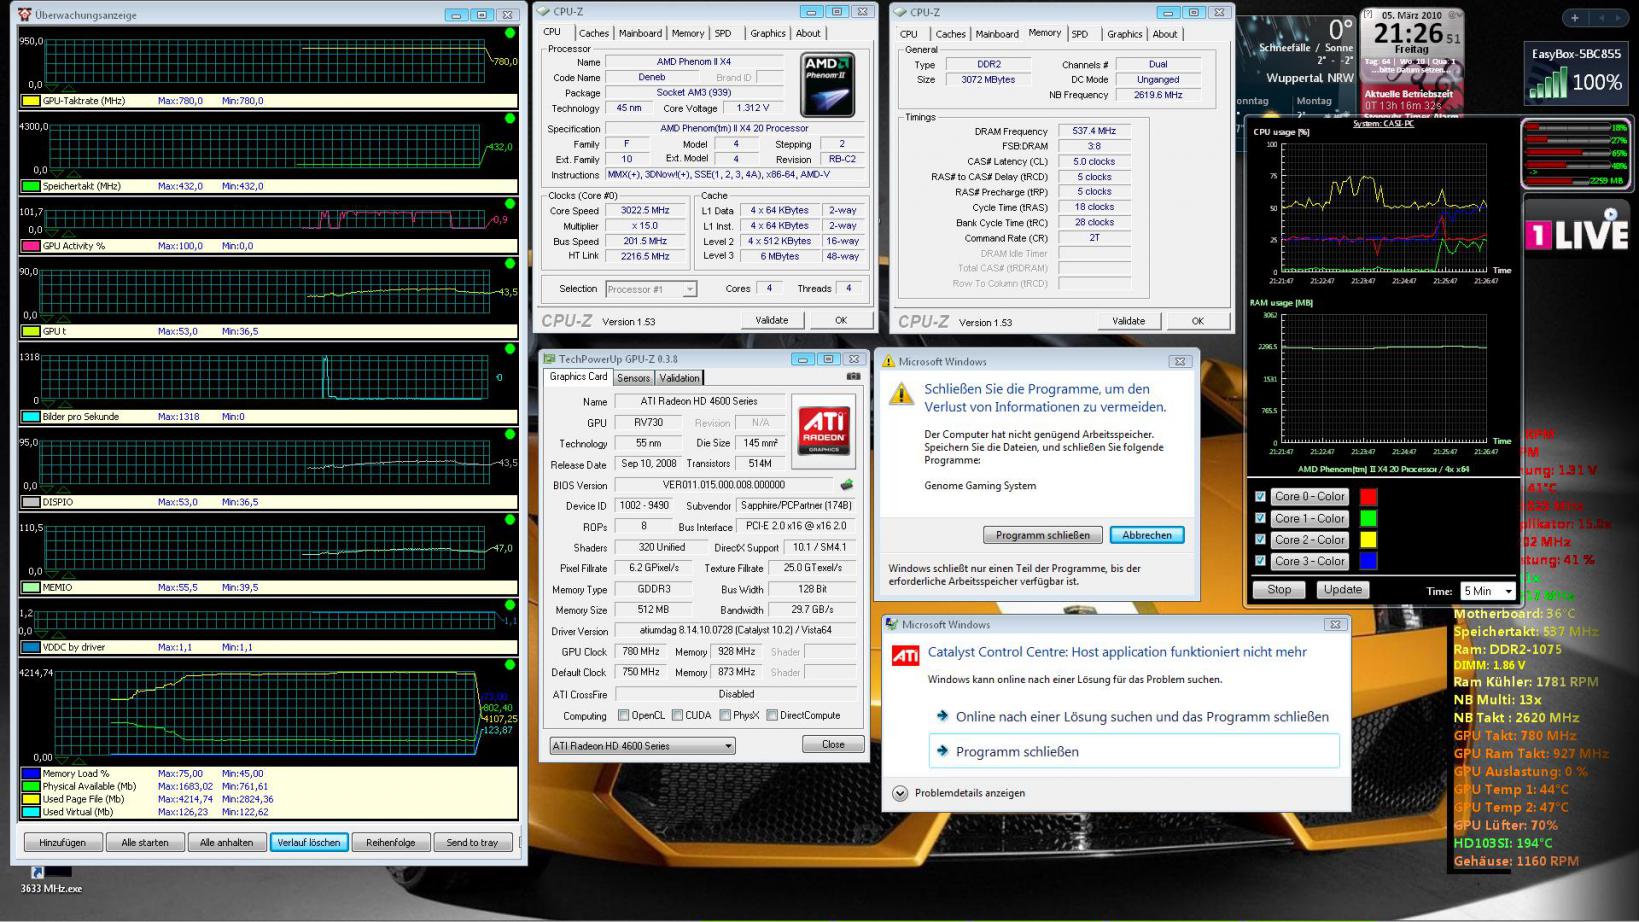Image resolution: width=1639 pixels, height=922 pixels.
Task: Open the Validation tab in GPU-Z
Action: (x=679, y=378)
